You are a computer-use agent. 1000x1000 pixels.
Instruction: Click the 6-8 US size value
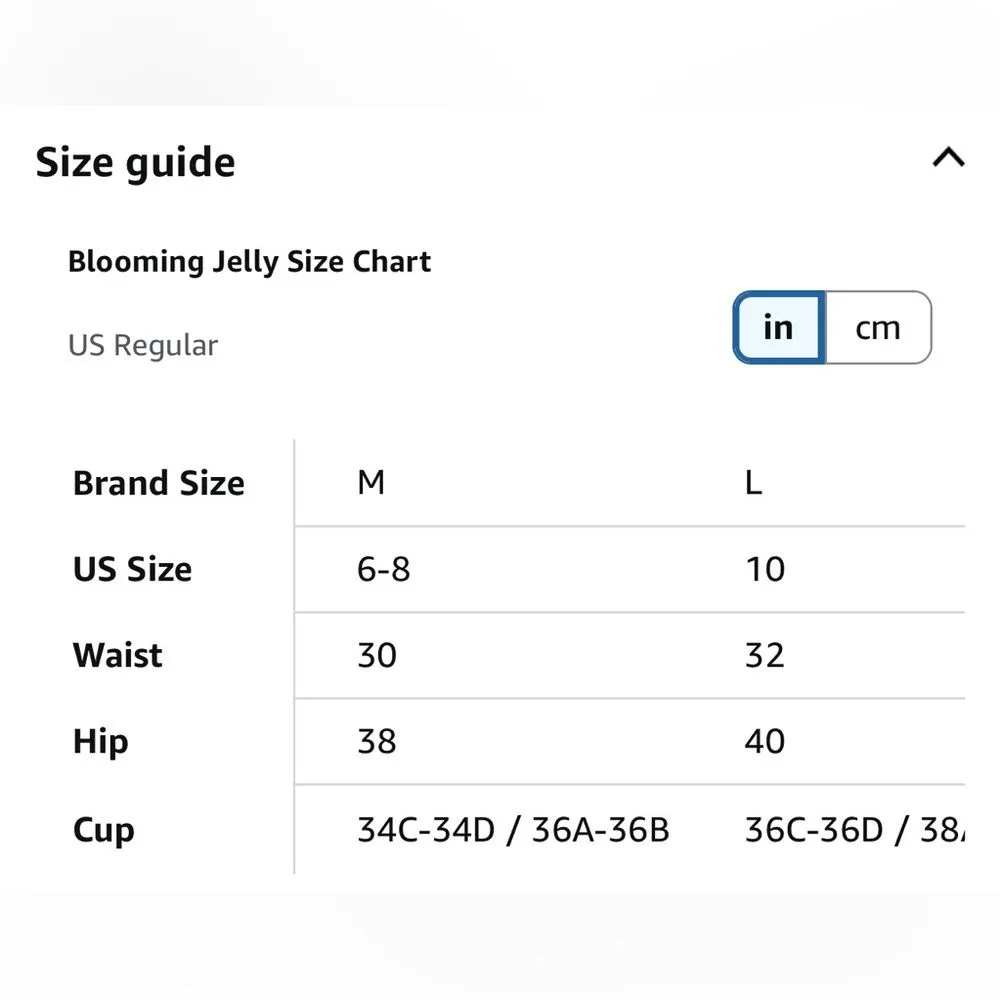(384, 570)
